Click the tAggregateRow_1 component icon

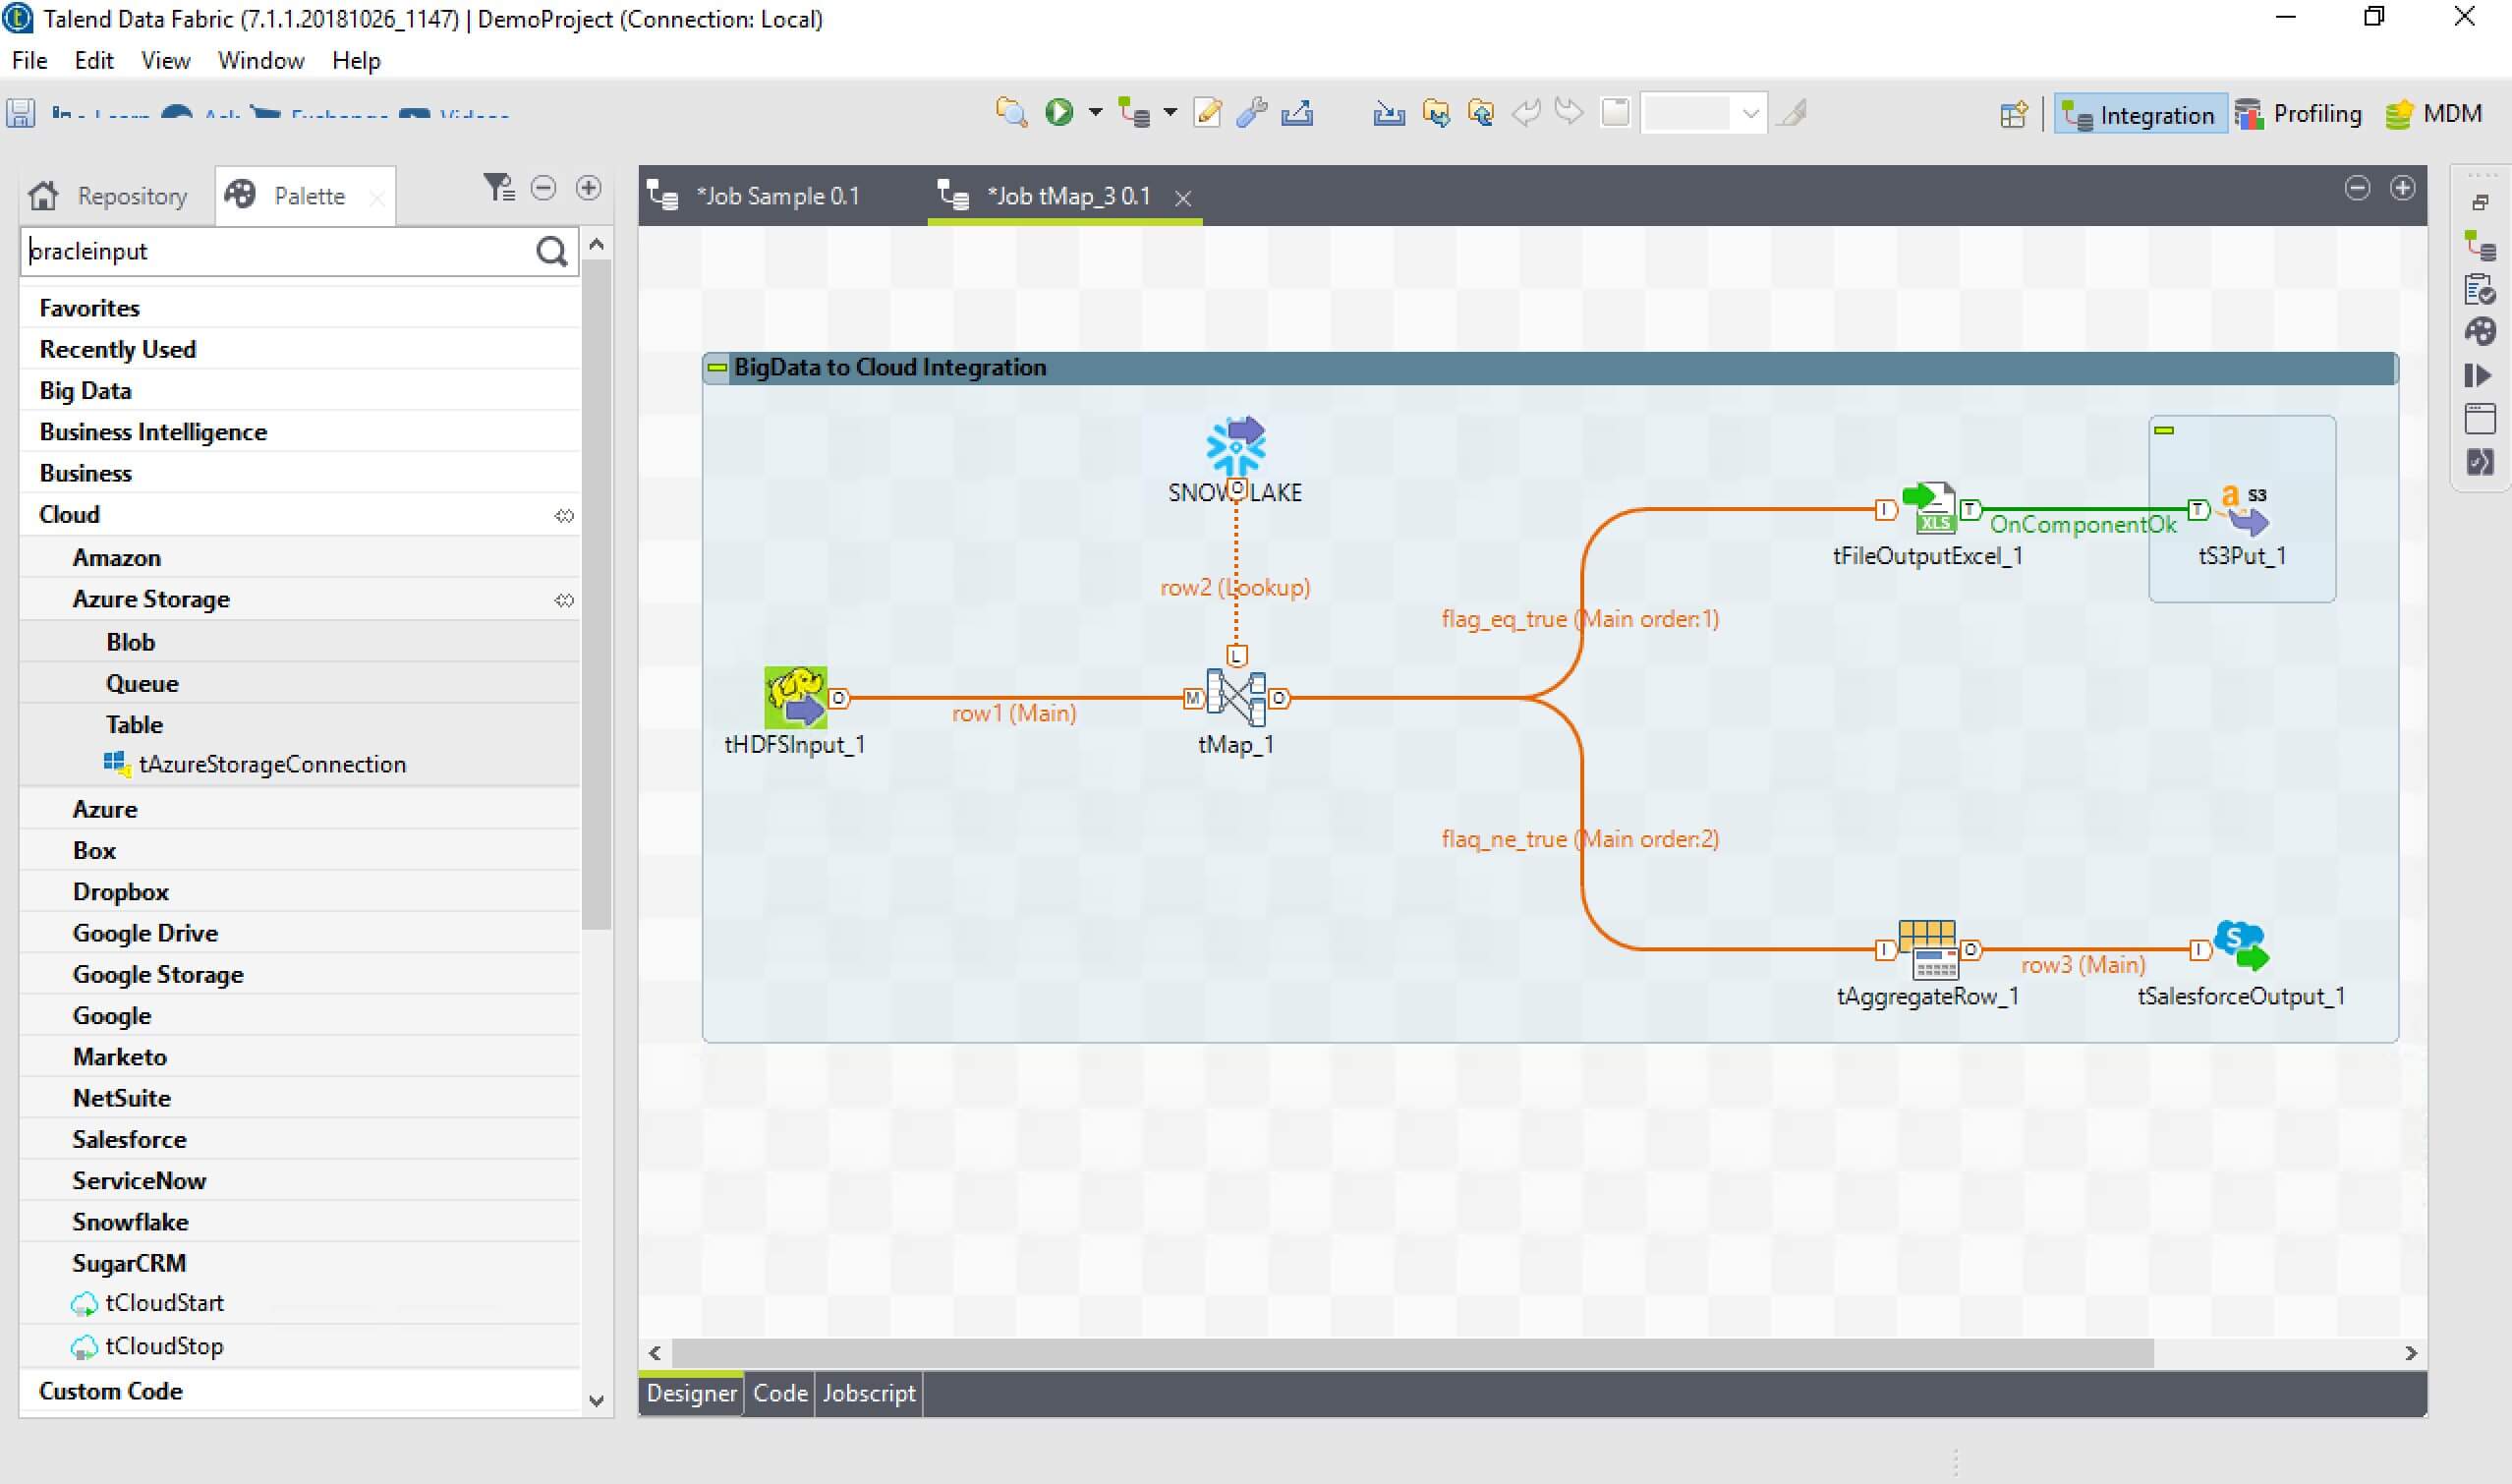pos(1927,949)
